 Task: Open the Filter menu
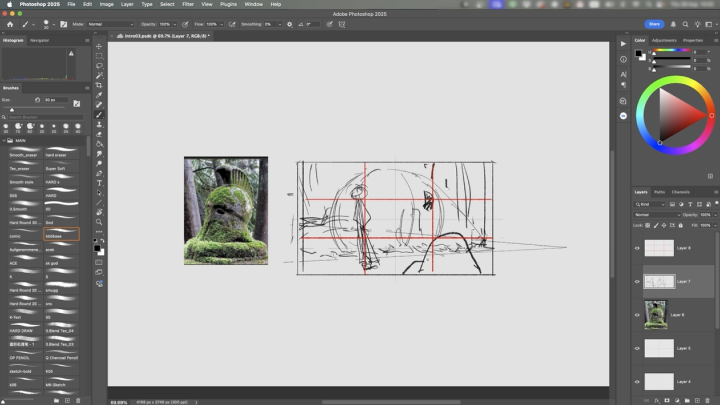189,4
